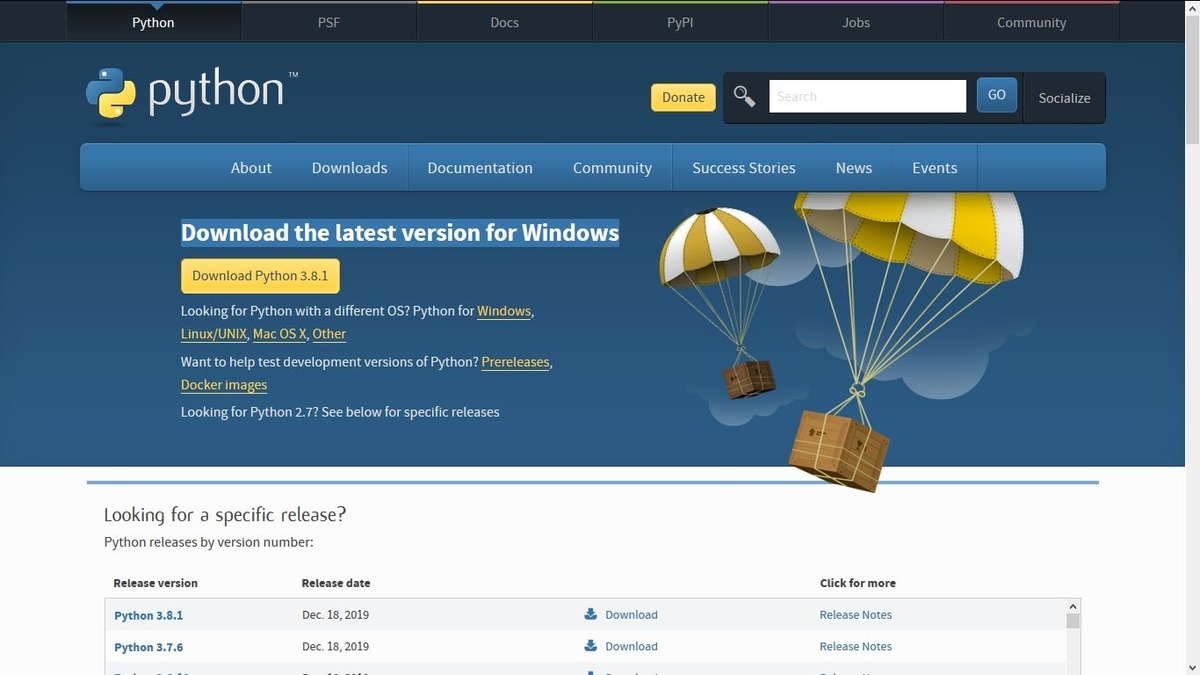Open the Socialize dropdown menu
Screen dimensions: 1200x675
click(x=1064, y=97)
